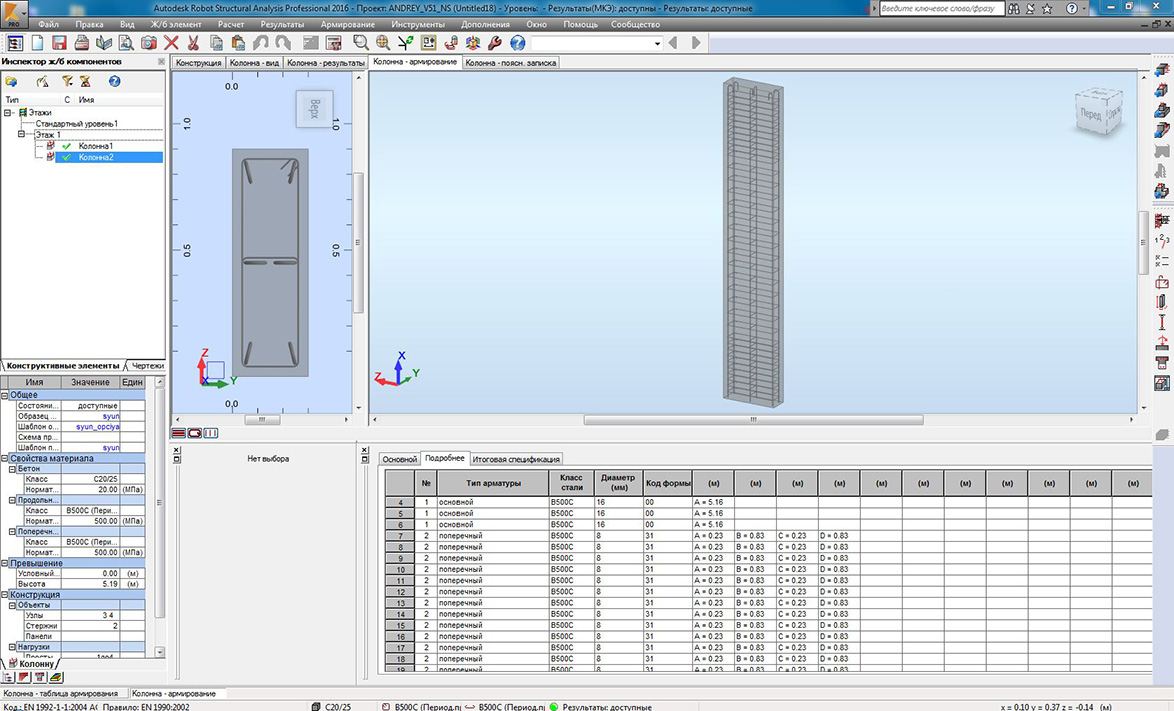Click the red X delete icon

coord(171,43)
